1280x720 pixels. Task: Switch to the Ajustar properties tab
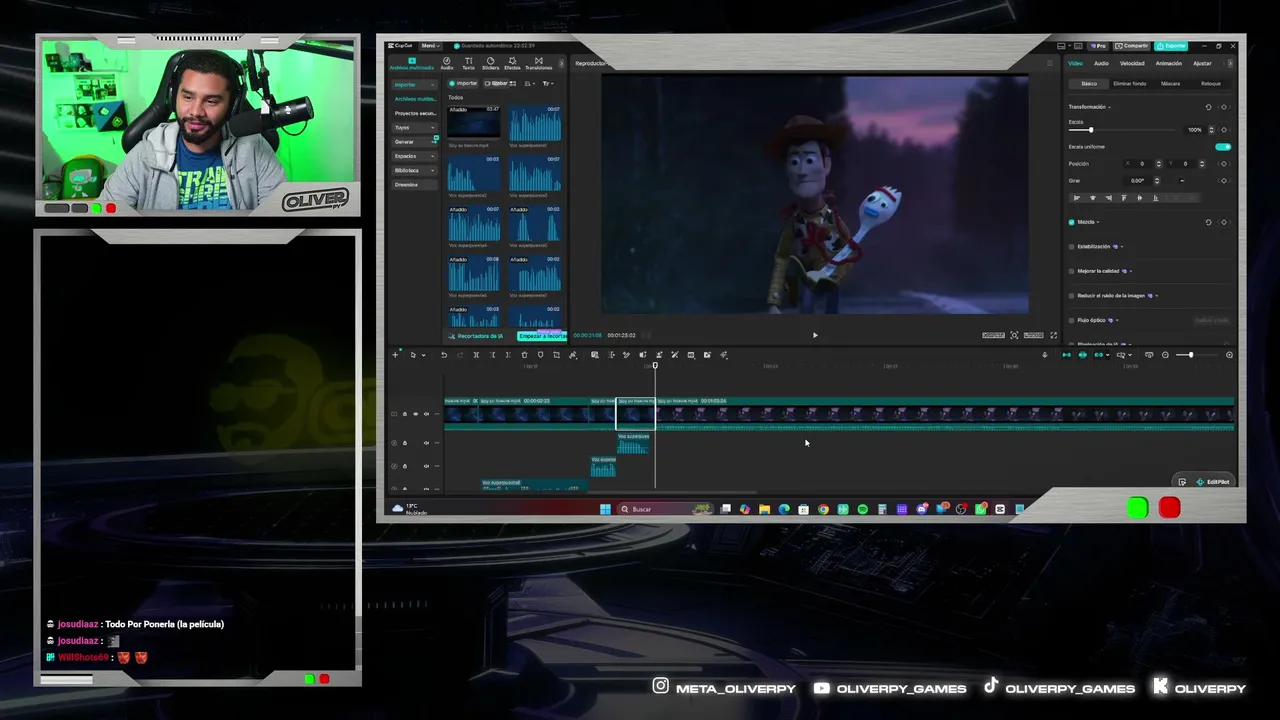pyautogui.click(x=1202, y=63)
